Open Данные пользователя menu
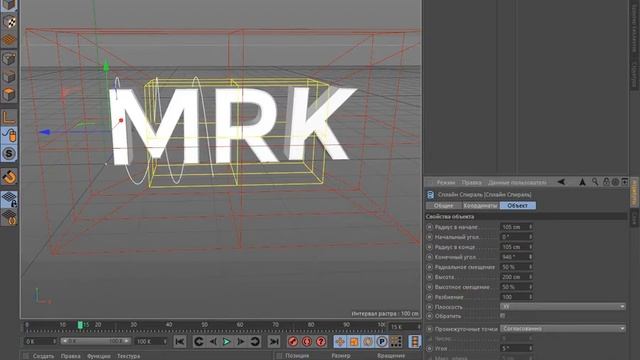This screenshot has width=640, height=360. coord(517,182)
